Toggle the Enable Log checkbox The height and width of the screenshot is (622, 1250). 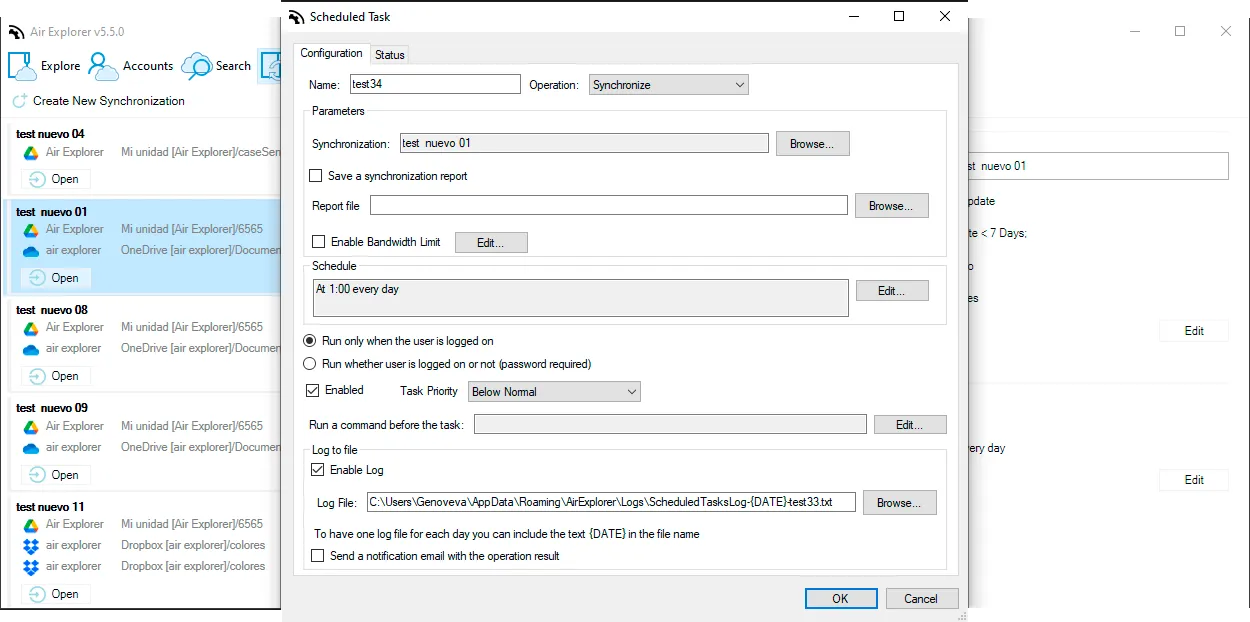pyautogui.click(x=318, y=470)
